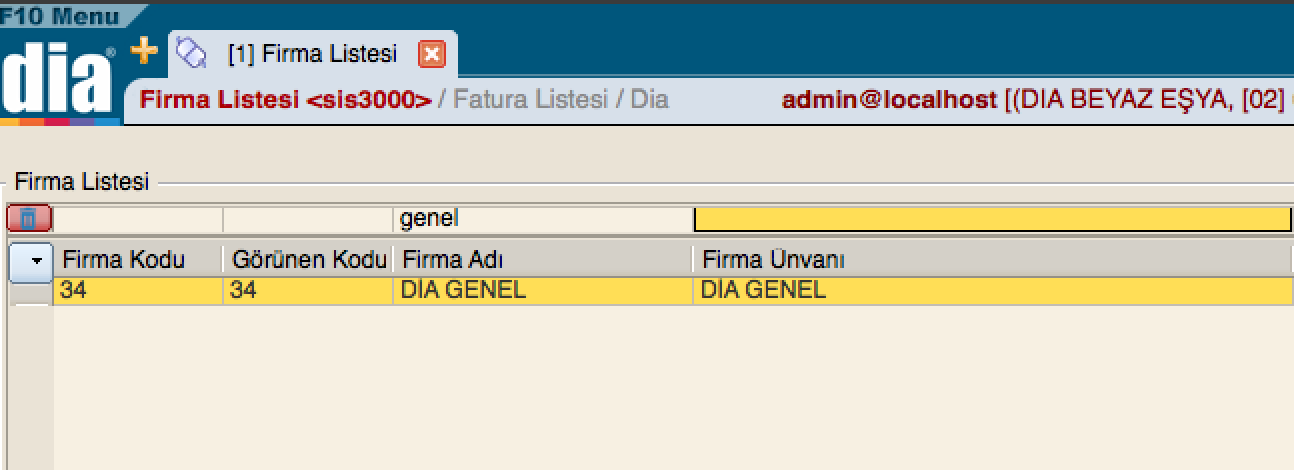Click the orange plus new tab icon
1294x470 pixels.
(x=145, y=50)
